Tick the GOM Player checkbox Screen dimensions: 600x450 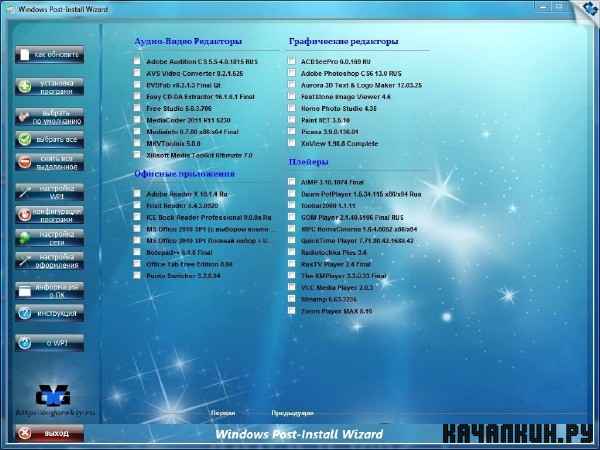coord(292,217)
